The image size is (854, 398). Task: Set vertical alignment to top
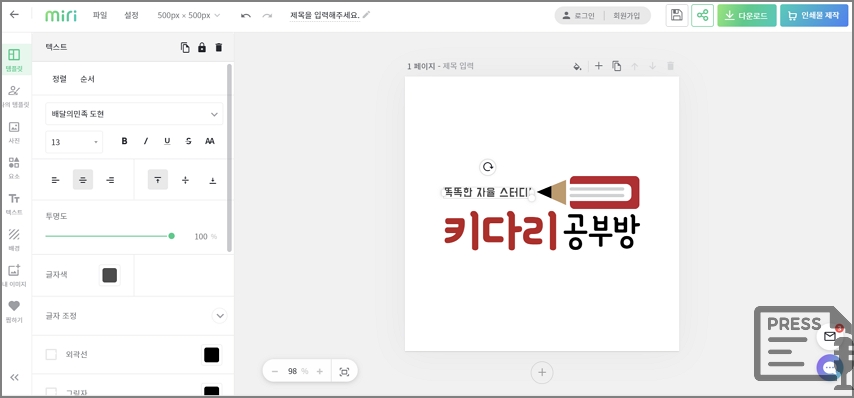coord(157,180)
